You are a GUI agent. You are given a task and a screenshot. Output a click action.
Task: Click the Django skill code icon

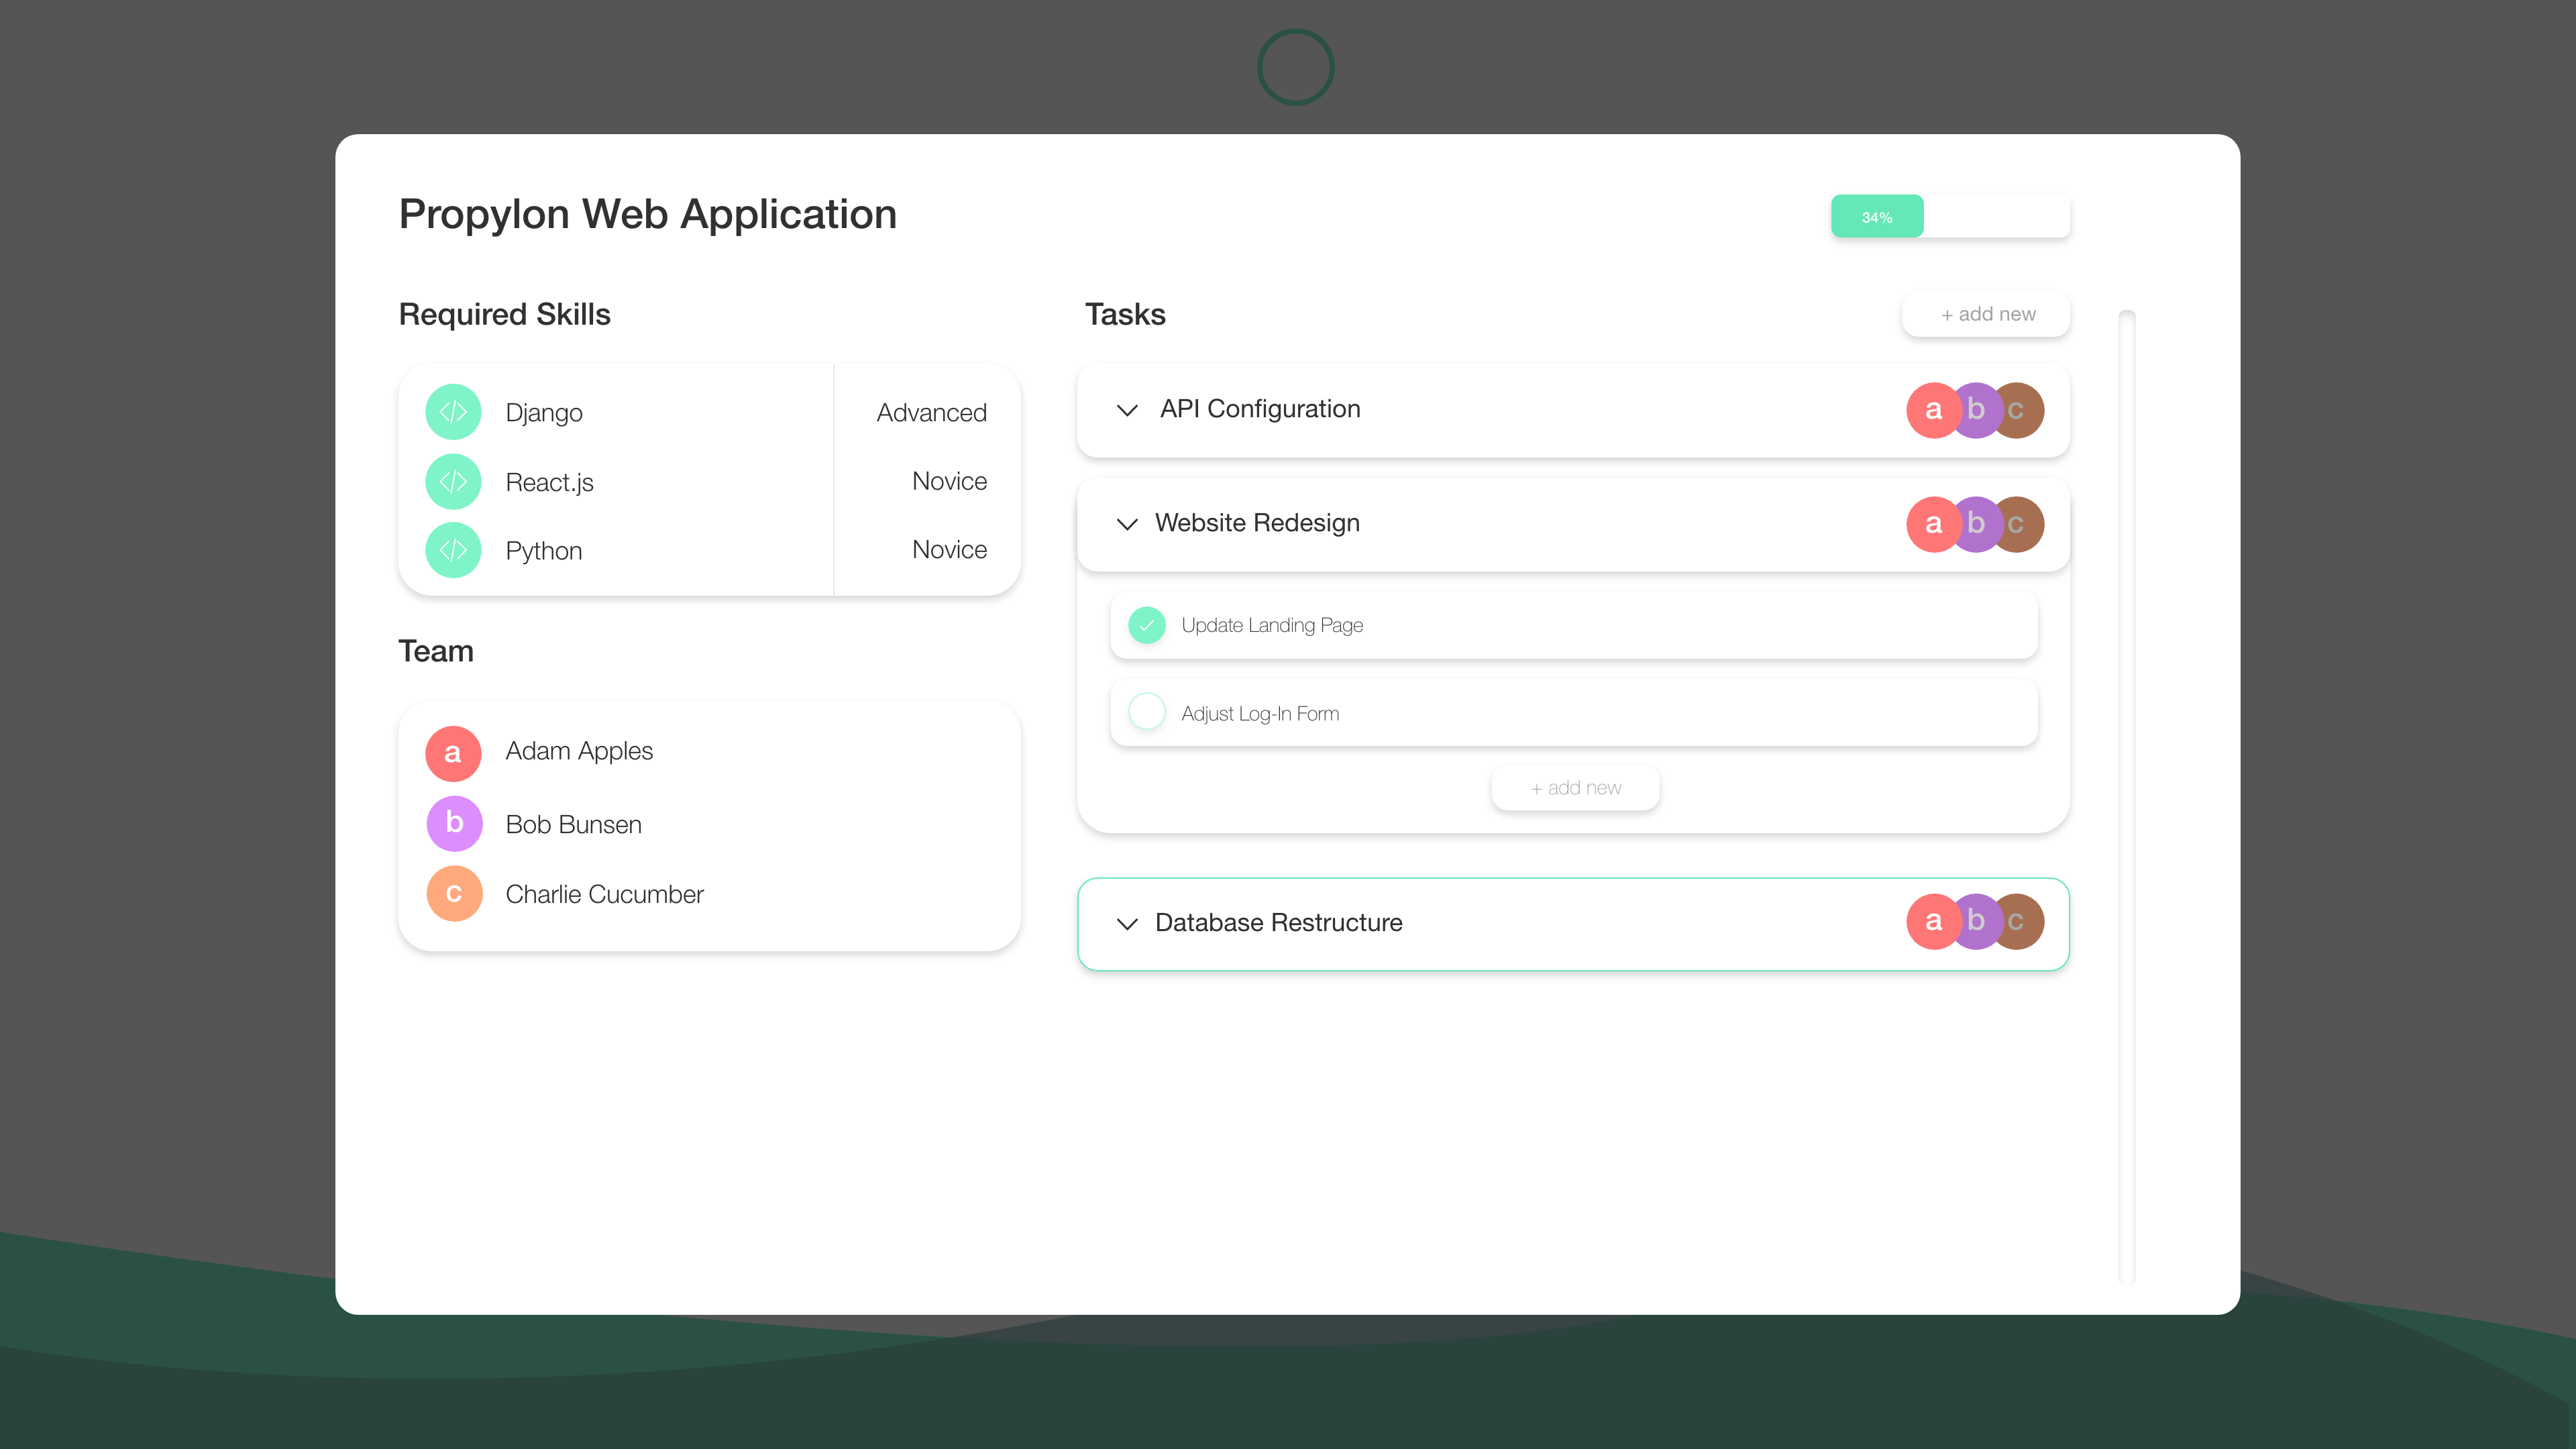click(453, 412)
